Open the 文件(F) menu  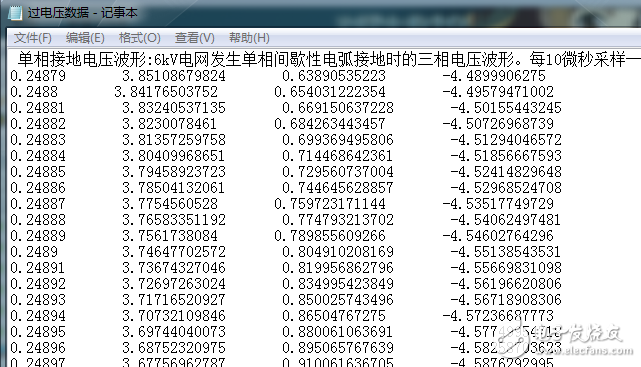33,38
